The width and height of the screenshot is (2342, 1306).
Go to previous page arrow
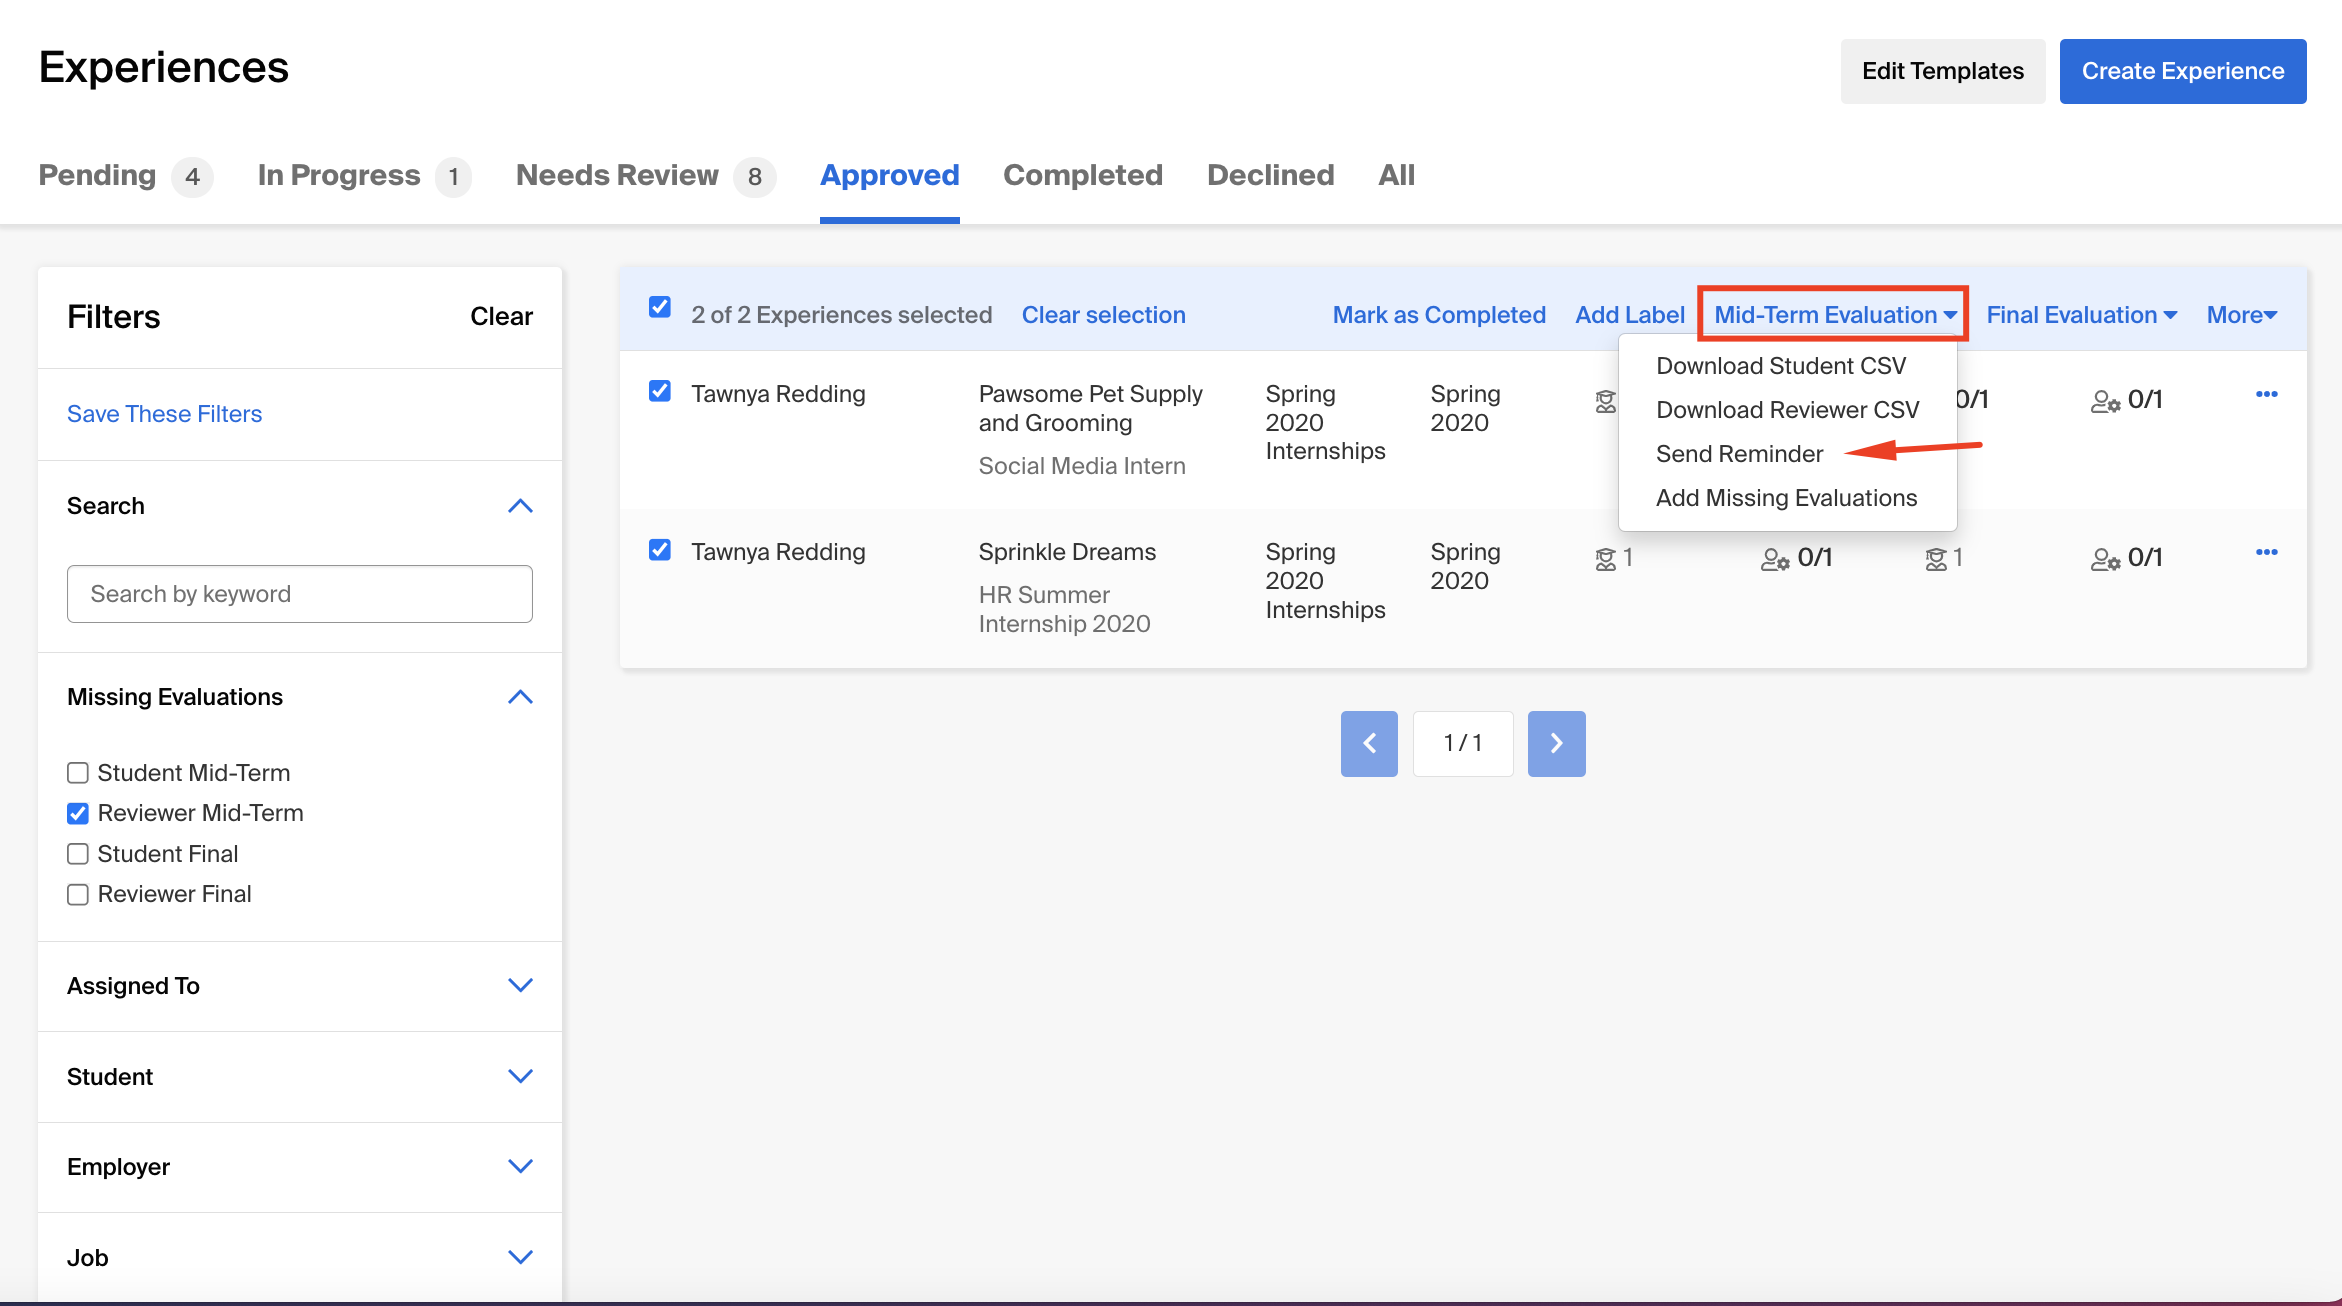[1369, 743]
